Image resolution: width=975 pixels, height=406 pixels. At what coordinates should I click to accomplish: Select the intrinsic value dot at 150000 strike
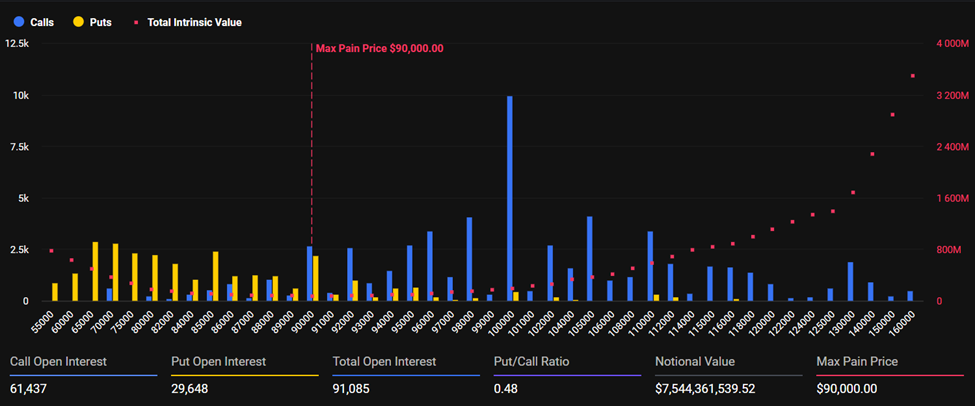click(x=892, y=115)
